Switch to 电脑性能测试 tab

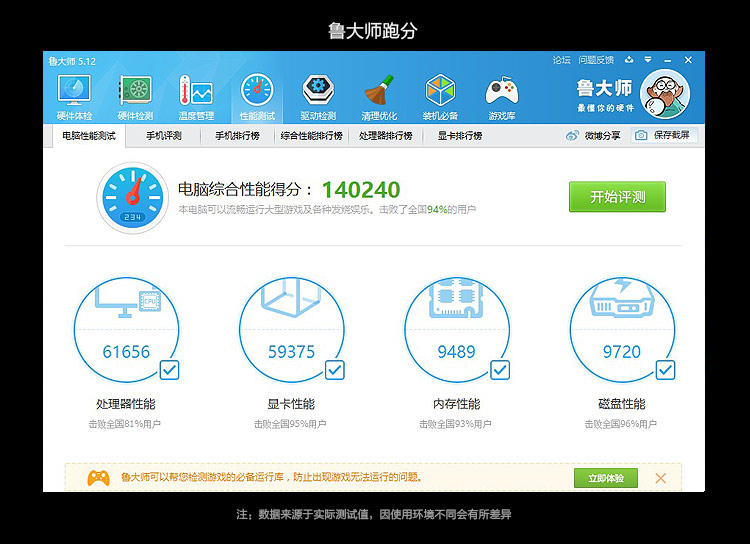[x=89, y=136]
